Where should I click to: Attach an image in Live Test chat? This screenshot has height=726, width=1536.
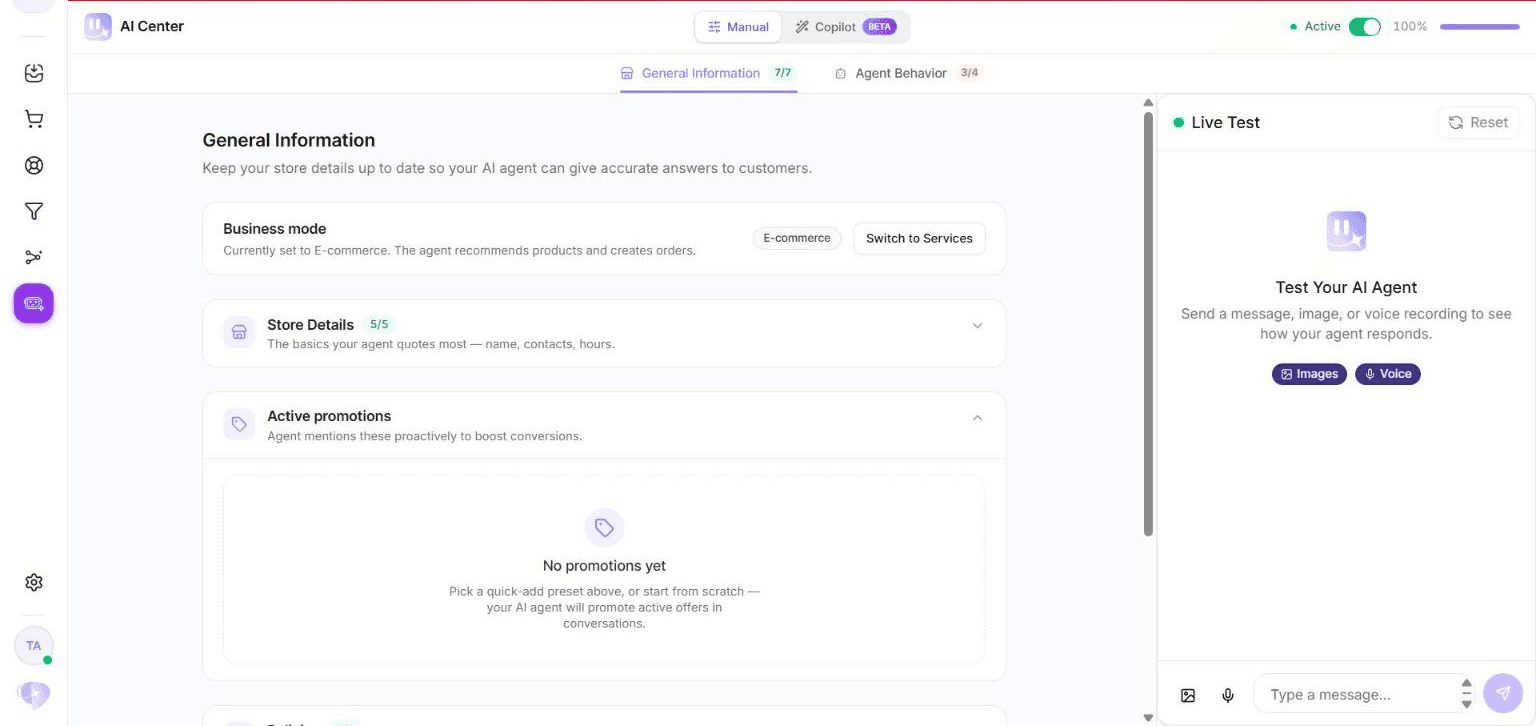click(1188, 695)
